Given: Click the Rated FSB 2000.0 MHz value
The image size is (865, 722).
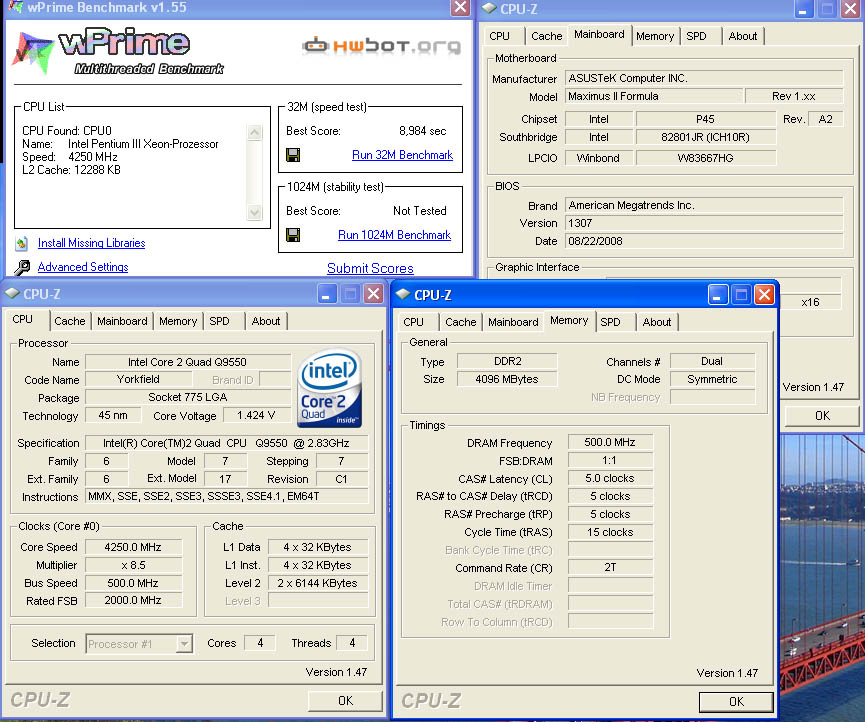Looking at the screenshot, I should (x=133, y=600).
